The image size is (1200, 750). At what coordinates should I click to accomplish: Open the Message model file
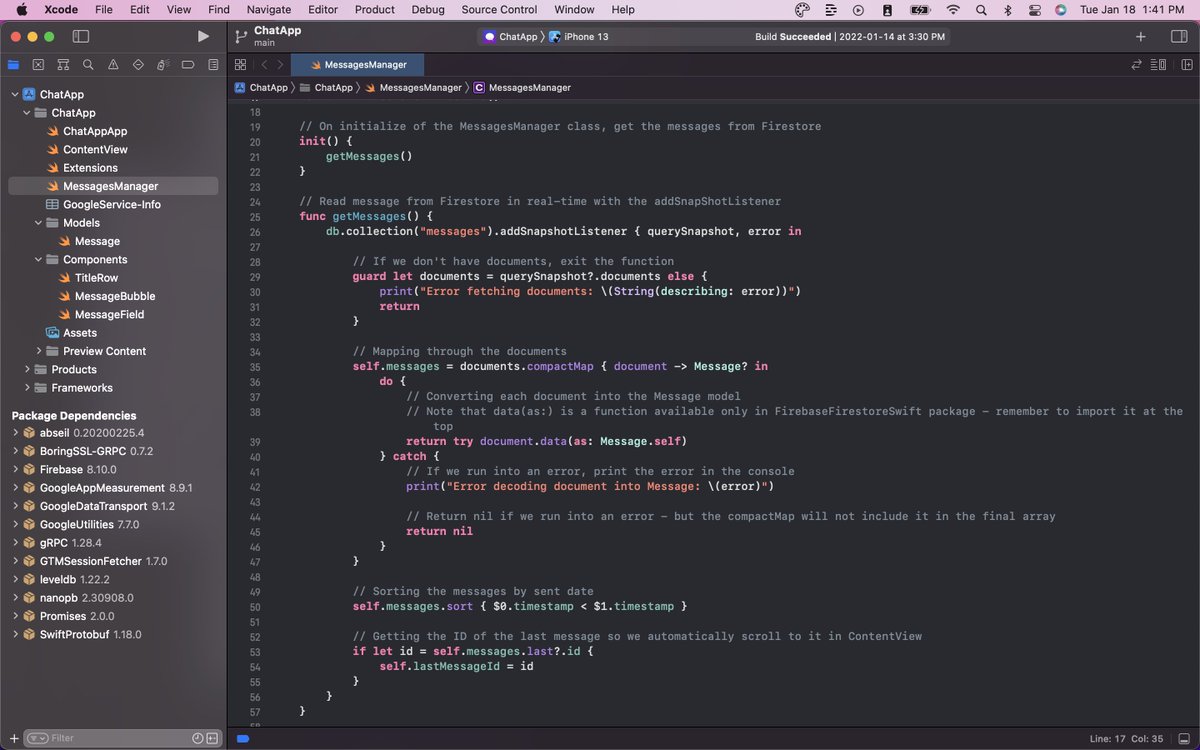[x=97, y=241]
